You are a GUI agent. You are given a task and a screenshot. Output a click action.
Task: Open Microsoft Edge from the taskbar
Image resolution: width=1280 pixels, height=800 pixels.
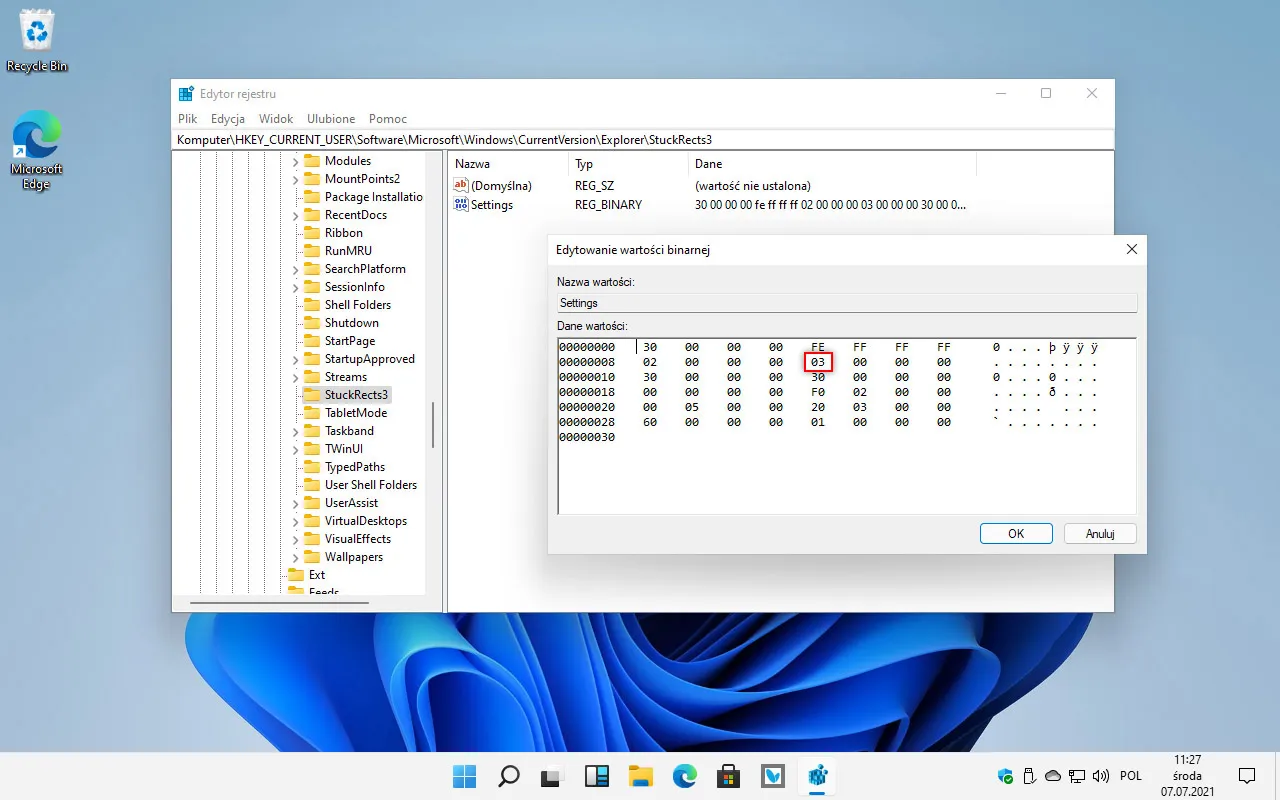(x=684, y=775)
